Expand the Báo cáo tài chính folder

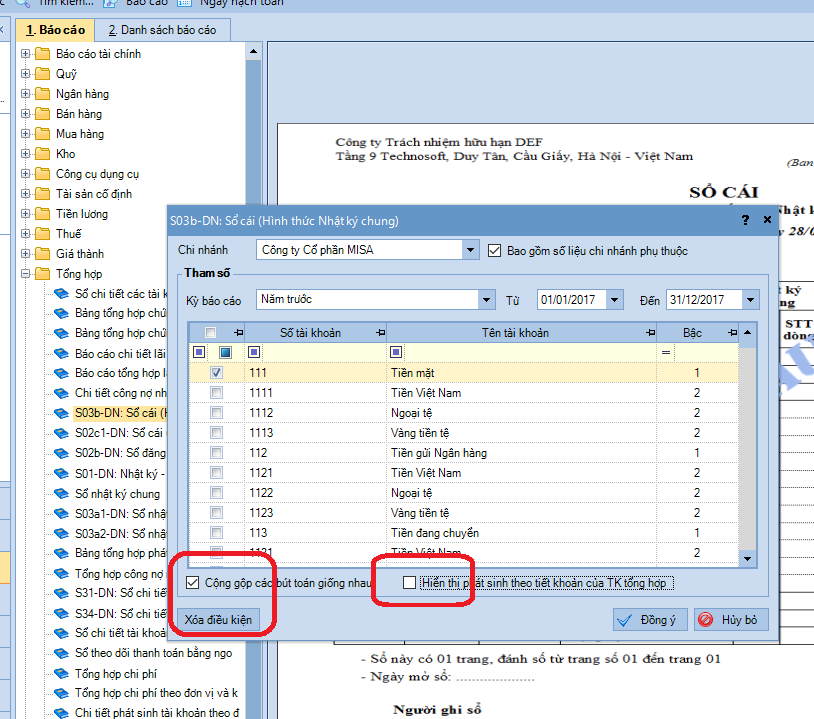coord(25,53)
